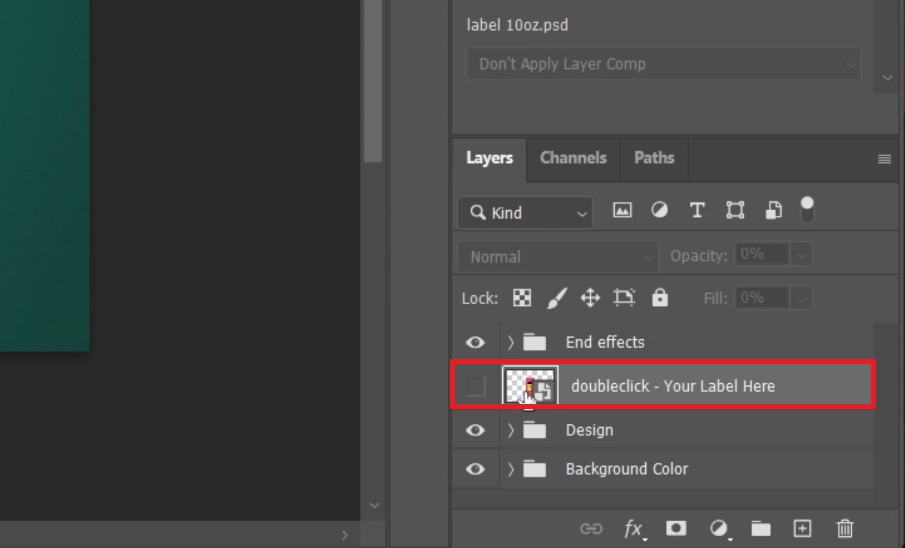Switch to the Channels tab
The width and height of the screenshot is (905, 548).
573,158
